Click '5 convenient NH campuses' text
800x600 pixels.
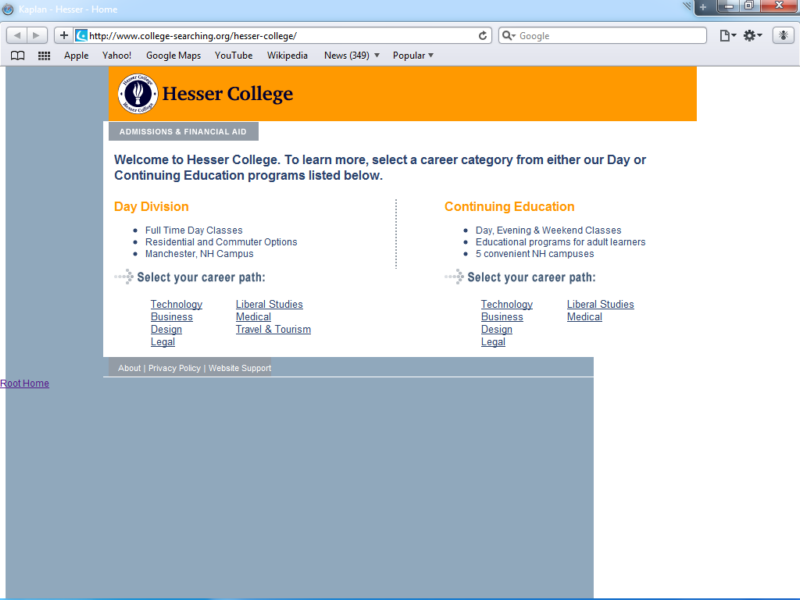535,254
